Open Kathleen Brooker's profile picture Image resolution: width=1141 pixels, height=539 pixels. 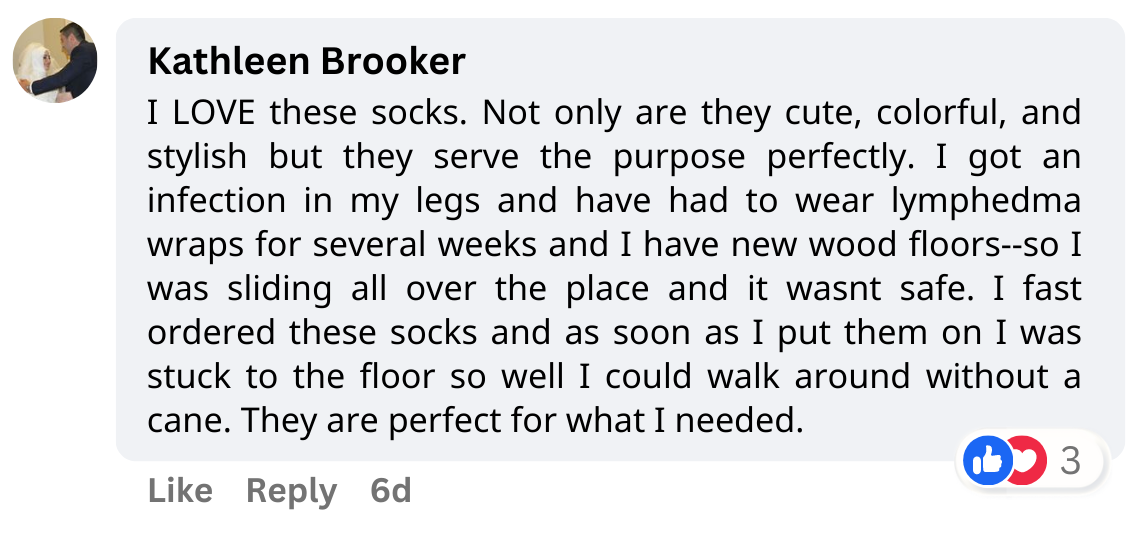pos(55,62)
